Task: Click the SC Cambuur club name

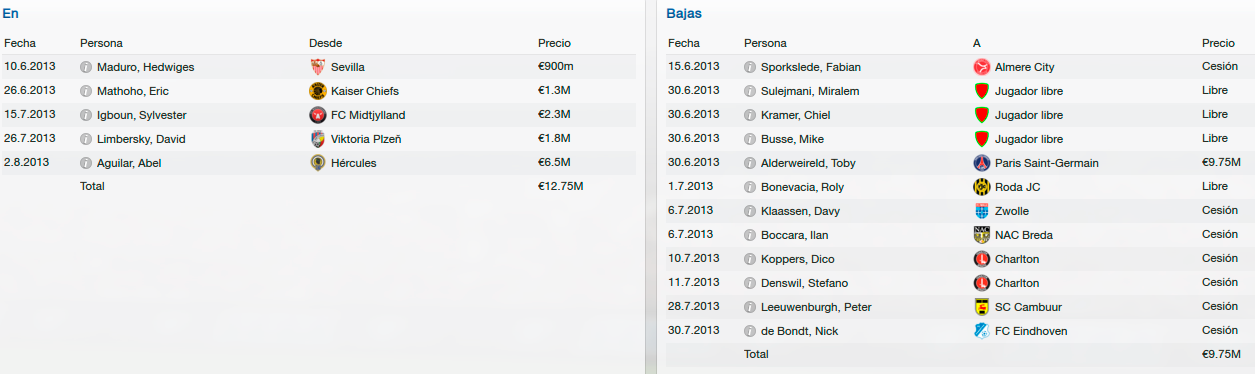Action: [1030, 307]
